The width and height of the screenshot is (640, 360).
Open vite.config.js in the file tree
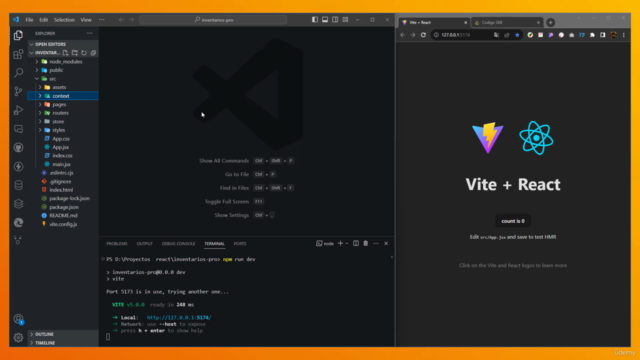[63, 224]
